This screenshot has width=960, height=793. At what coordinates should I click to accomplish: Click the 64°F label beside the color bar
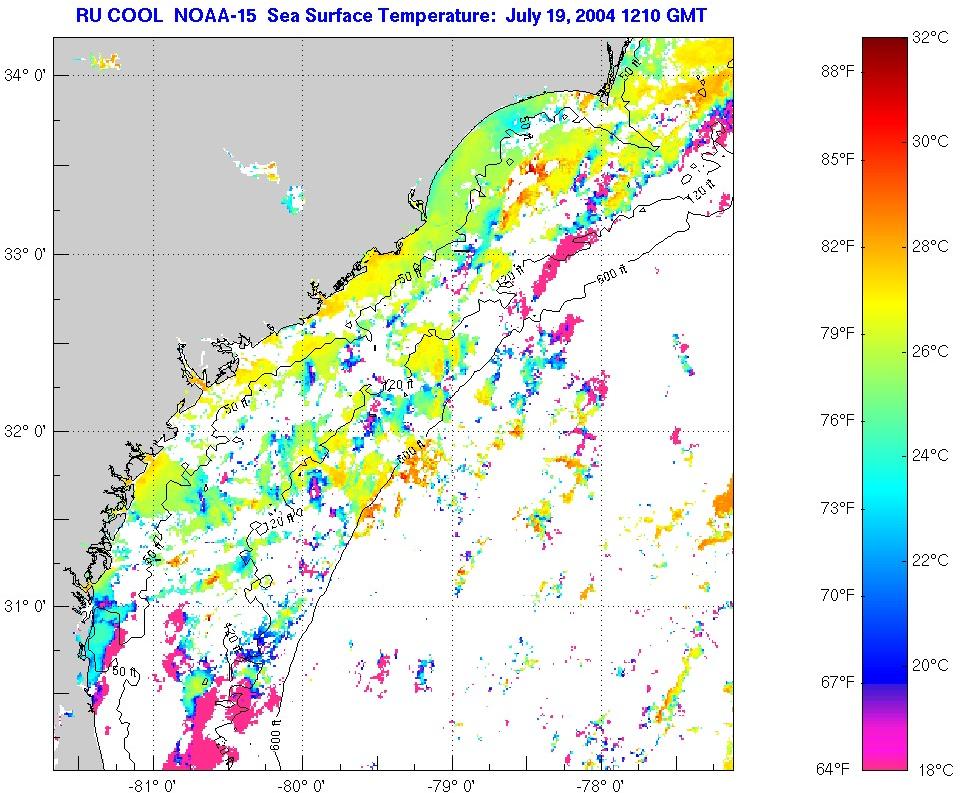833,769
